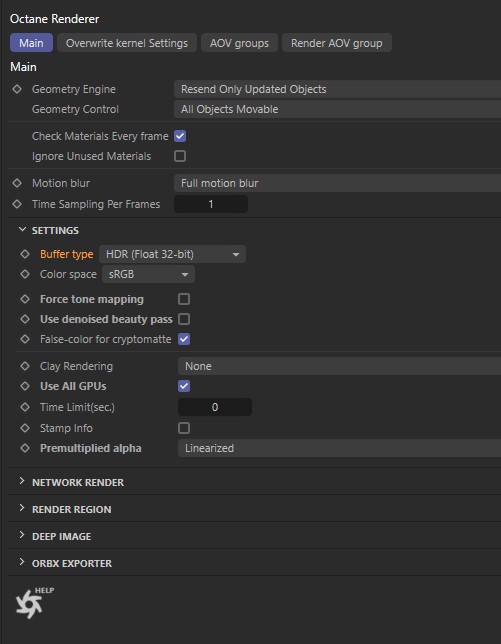Click keyframe diamond beside Time Sampling Per Frames
Image resolution: width=501 pixels, height=644 pixels.
[17, 204]
